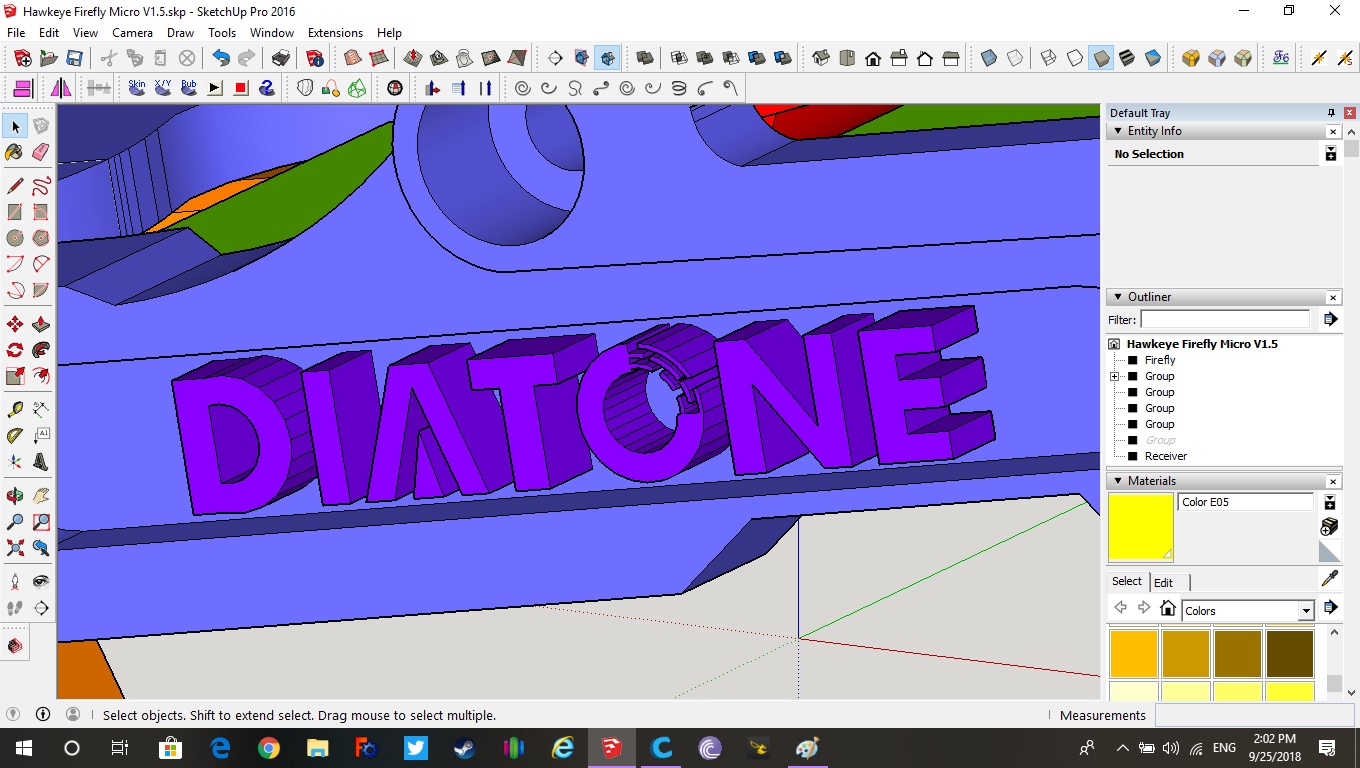1360x768 pixels.
Task: Switch to the Edit tab in Materials
Action: [1163, 582]
